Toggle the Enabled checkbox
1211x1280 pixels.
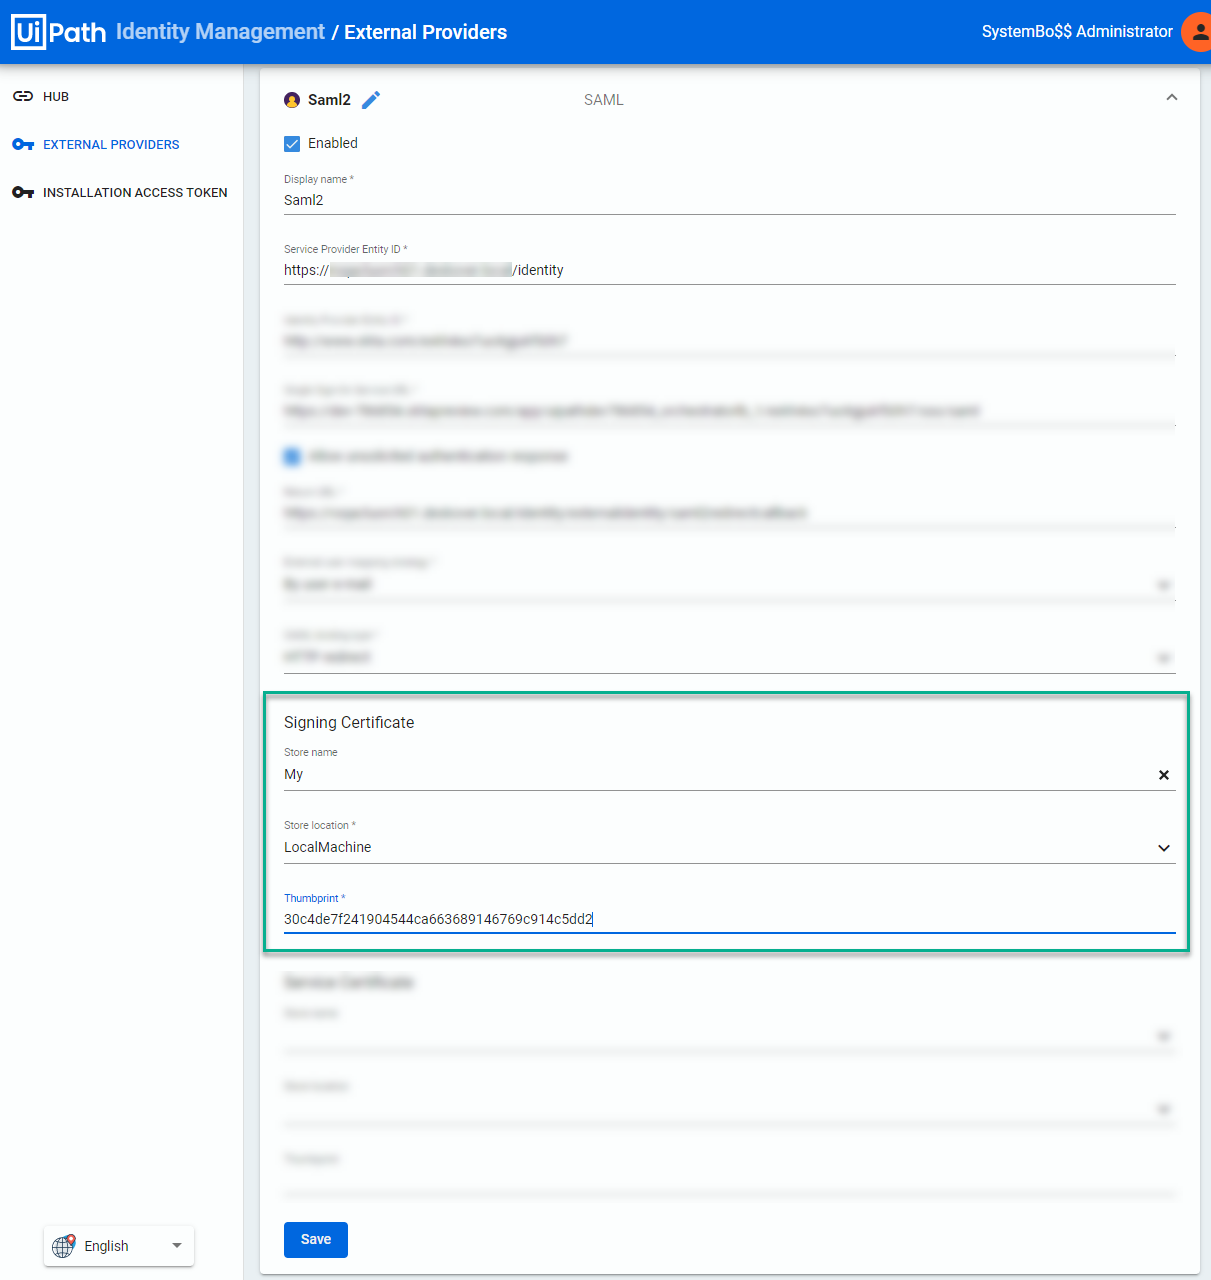(292, 144)
